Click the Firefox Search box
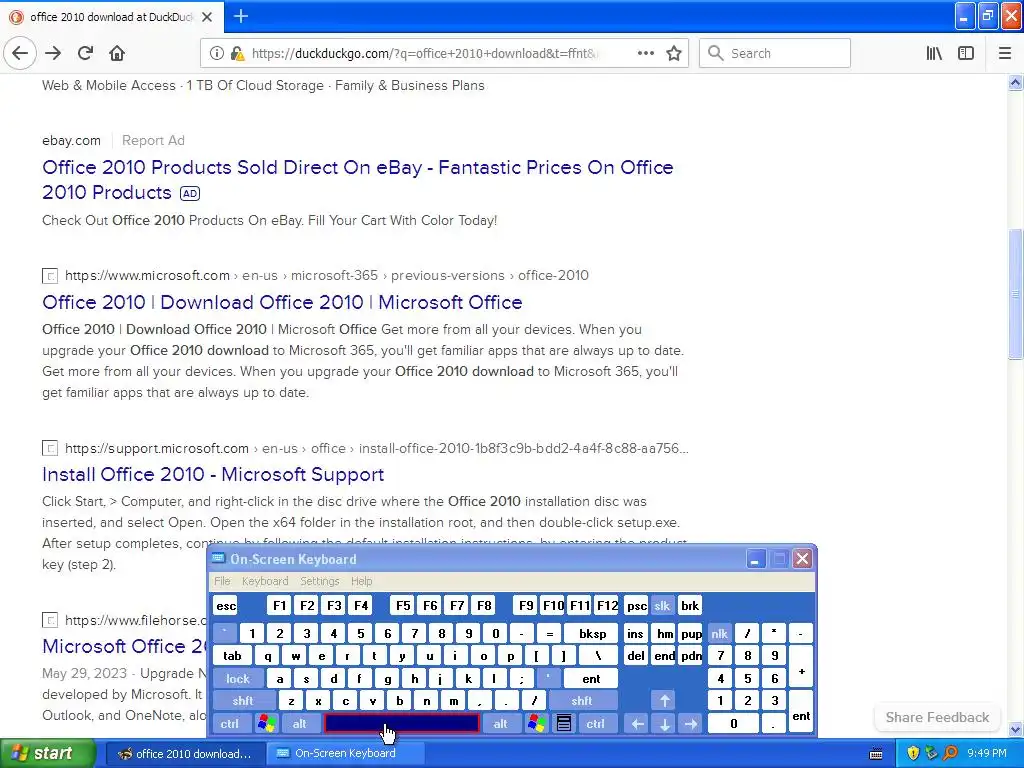 [x=775, y=54]
